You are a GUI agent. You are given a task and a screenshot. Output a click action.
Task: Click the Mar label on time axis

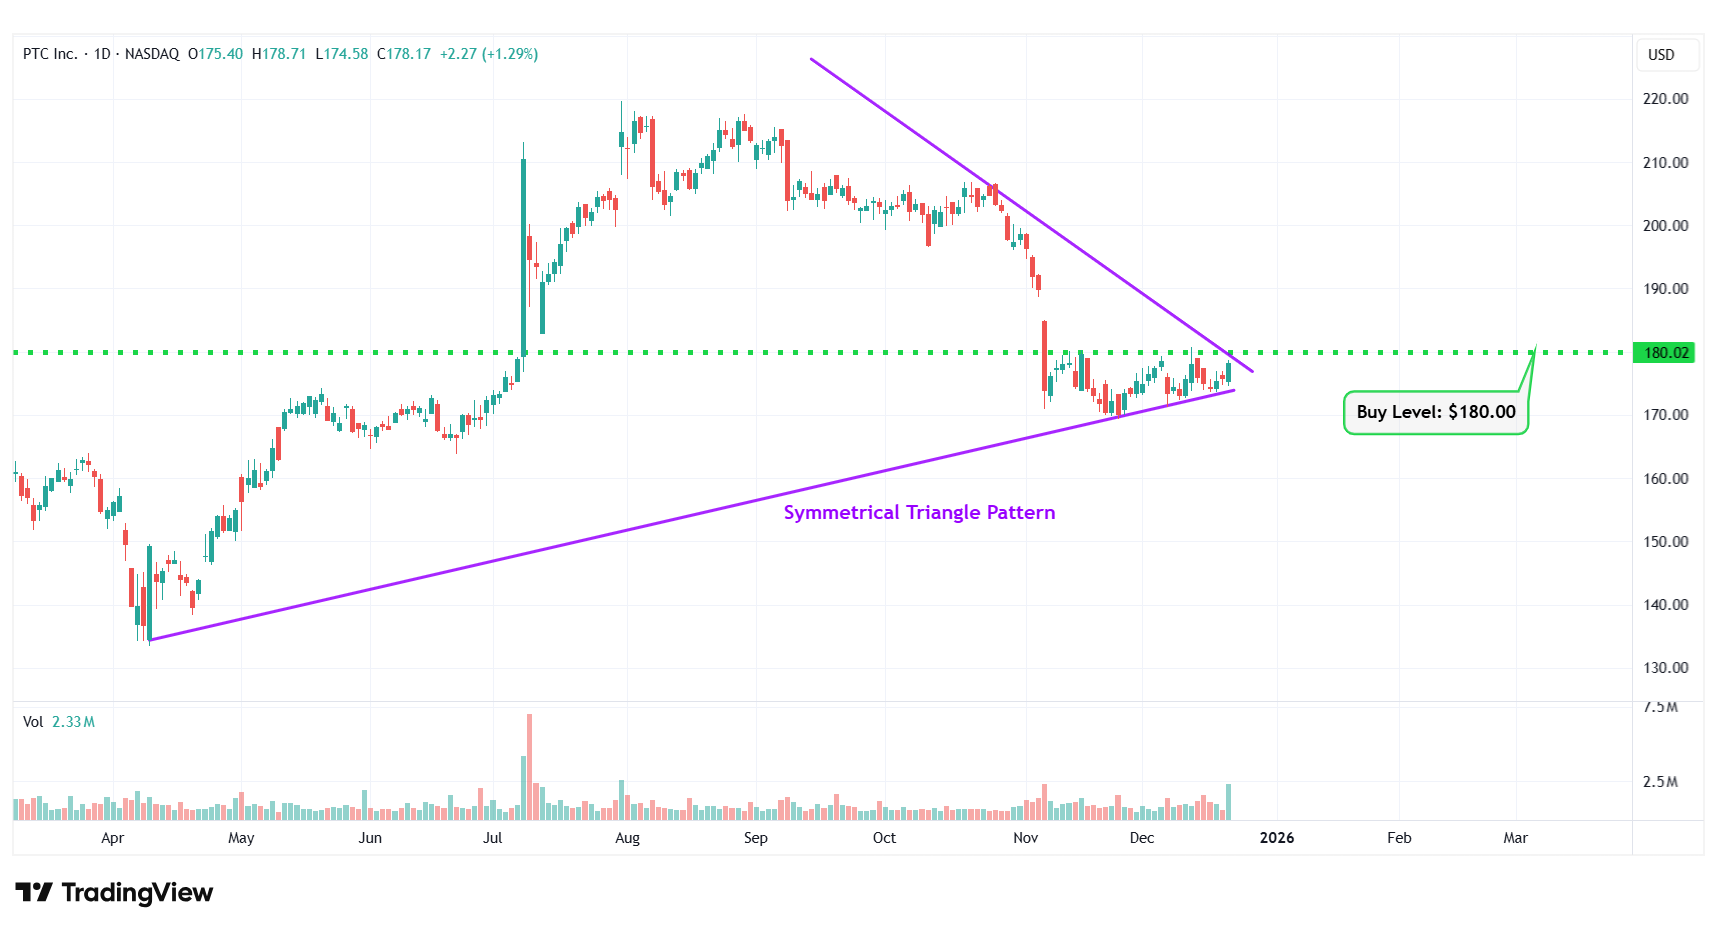[1515, 838]
